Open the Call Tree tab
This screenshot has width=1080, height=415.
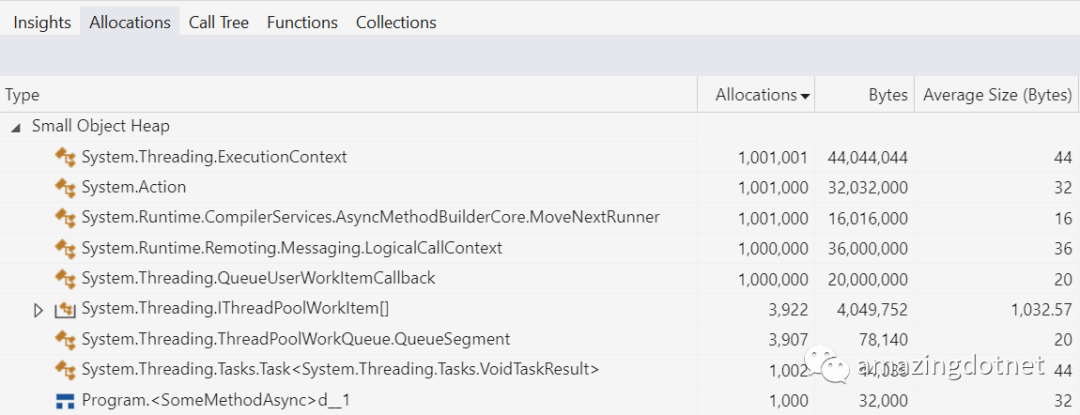pos(219,22)
